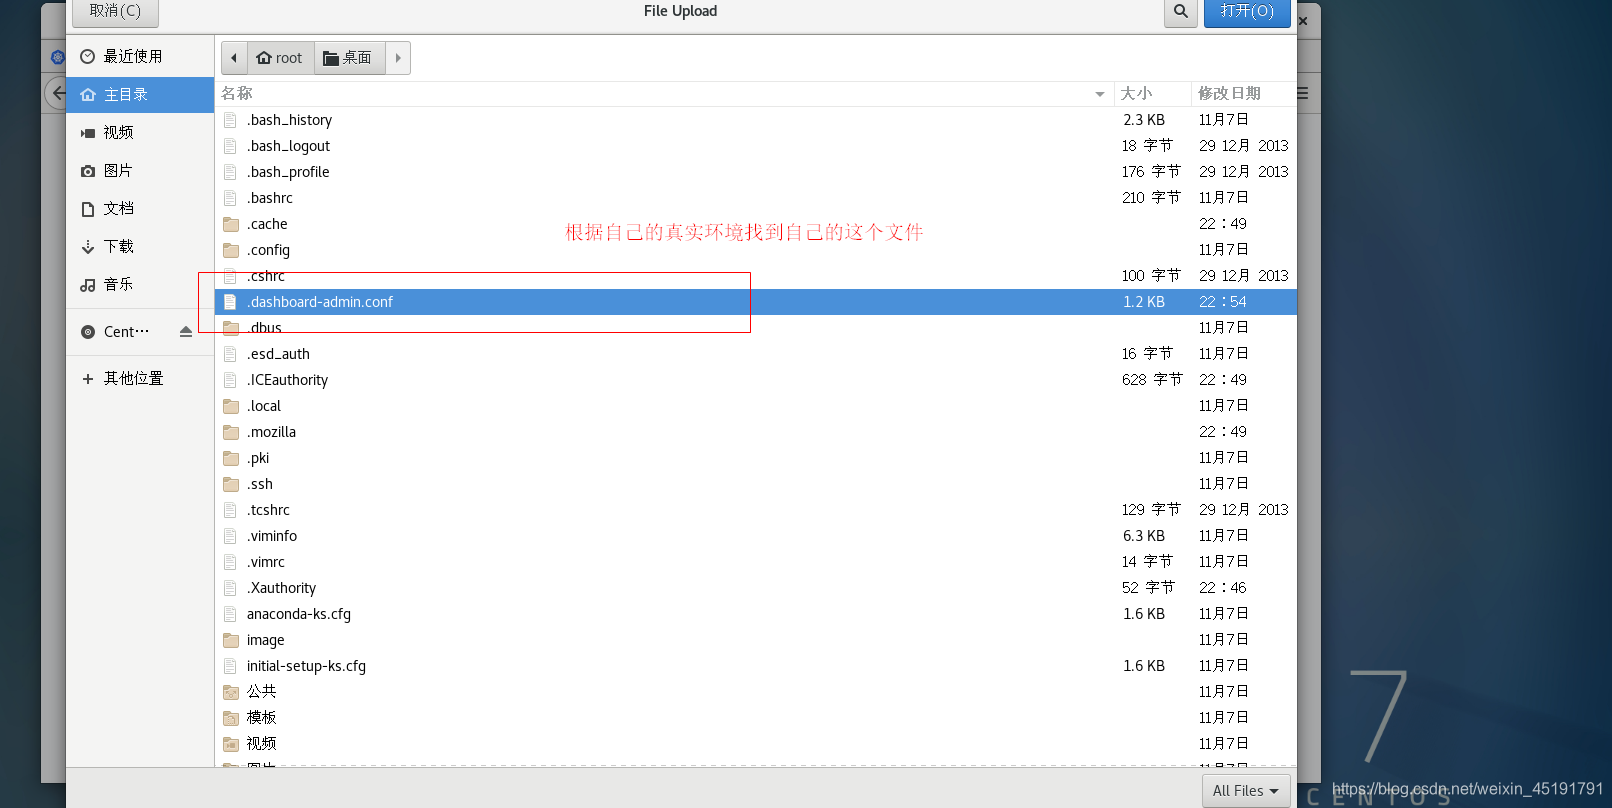Image resolution: width=1612 pixels, height=808 pixels.
Task: Go to 图片 pictures in sidebar
Action: (x=140, y=170)
